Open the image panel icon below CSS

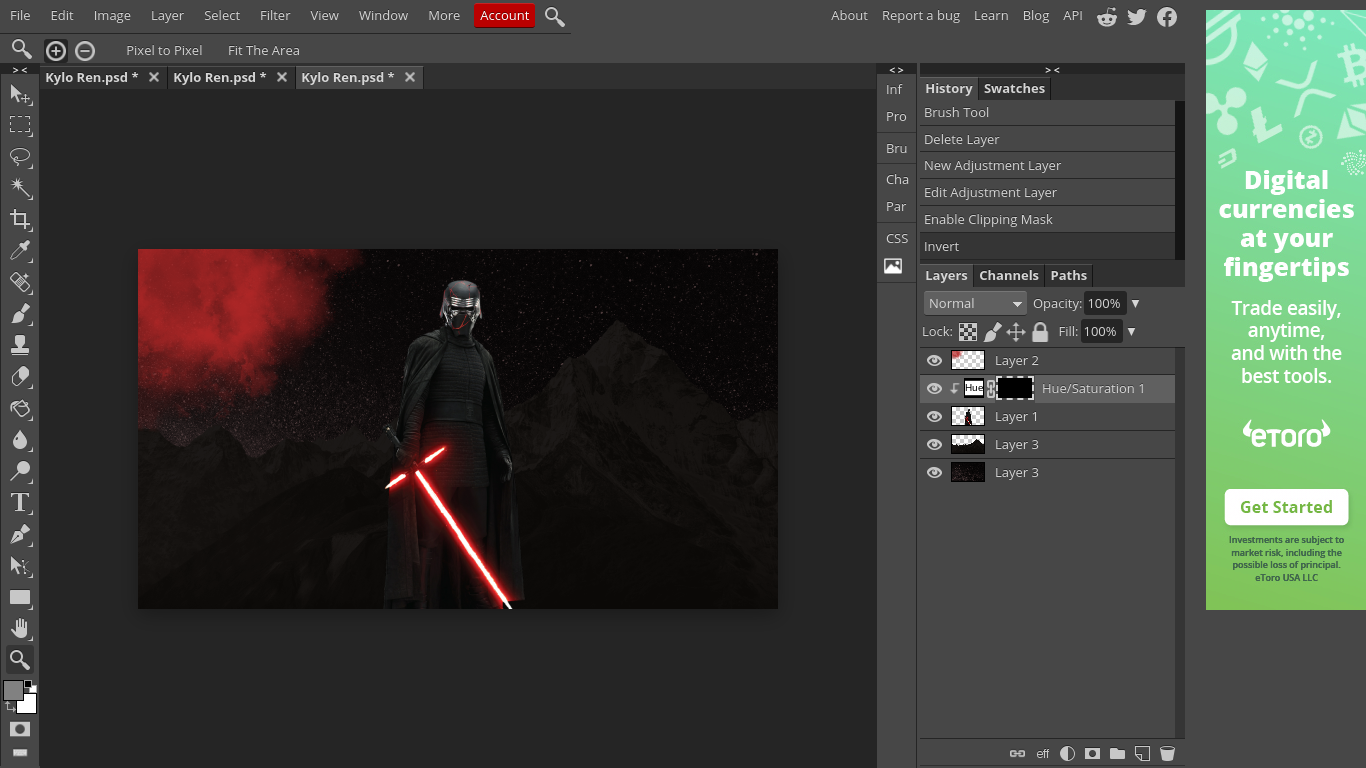tap(893, 266)
